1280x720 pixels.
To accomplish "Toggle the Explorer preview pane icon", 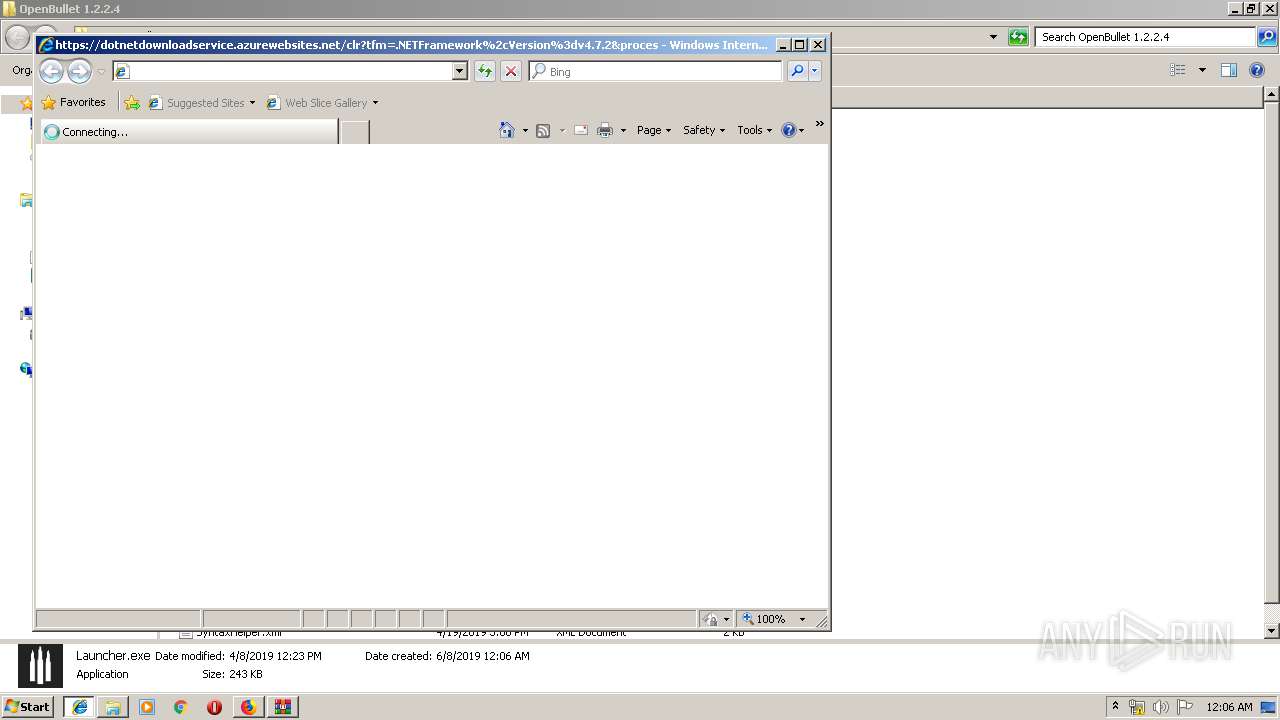I will (1229, 70).
